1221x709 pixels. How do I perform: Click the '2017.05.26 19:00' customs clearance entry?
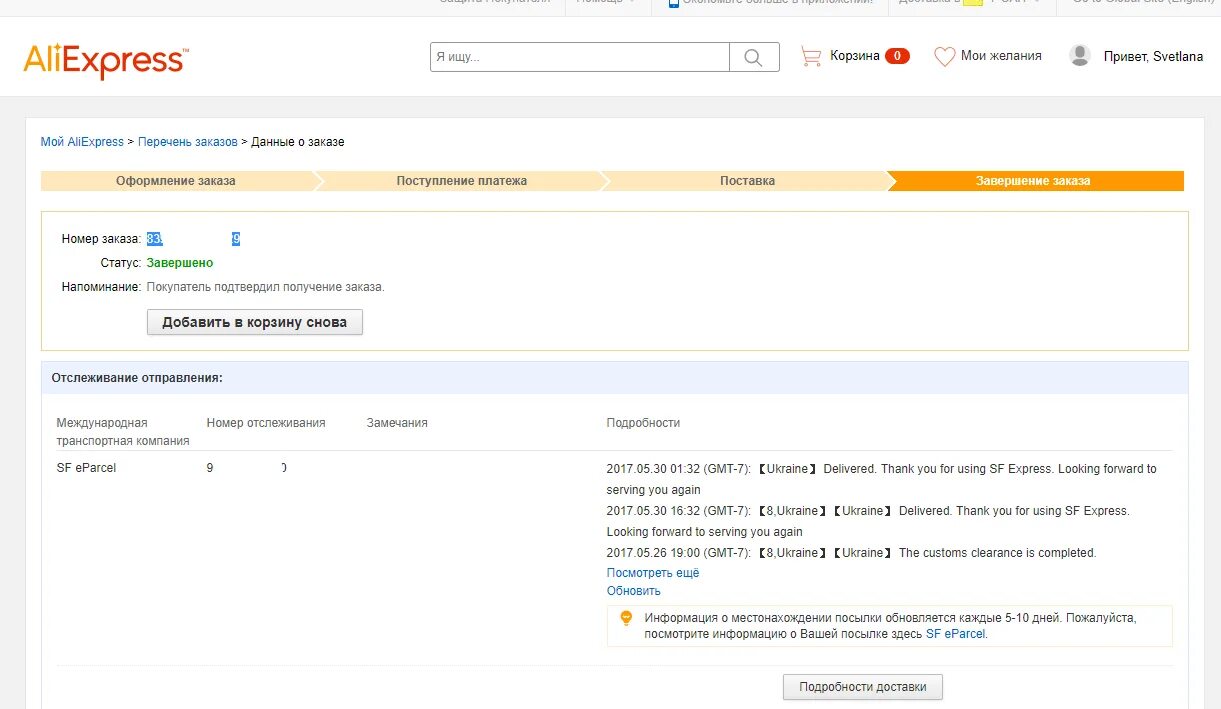pyautogui.click(x=851, y=553)
